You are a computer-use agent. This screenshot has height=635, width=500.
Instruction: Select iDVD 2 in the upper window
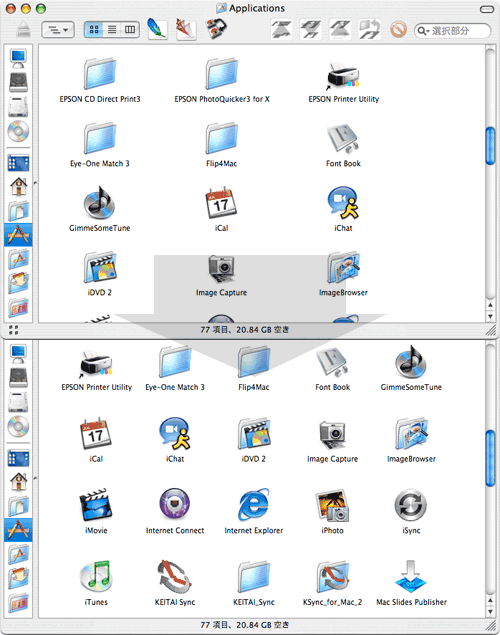pyautogui.click(x=100, y=268)
